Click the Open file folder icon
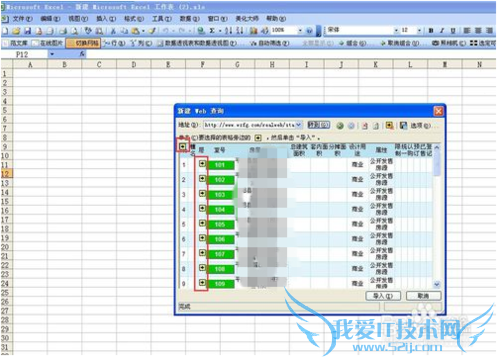 pyautogui.click(x=16, y=31)
